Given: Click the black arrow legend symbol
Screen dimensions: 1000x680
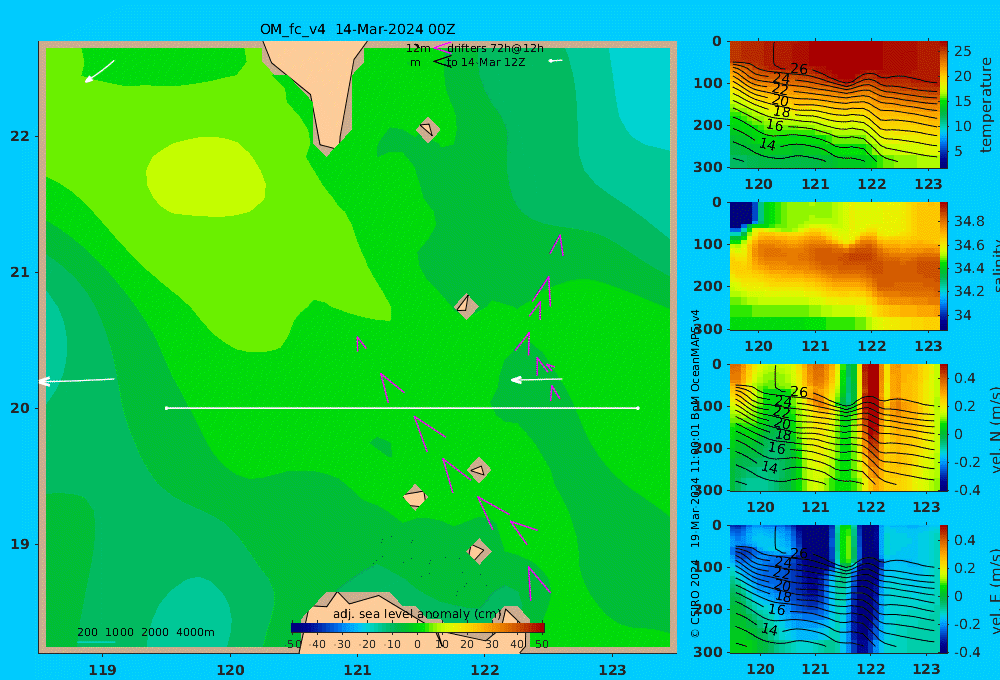Looking at the screenshot, I should pyautogui.click(x=443, y=61).
